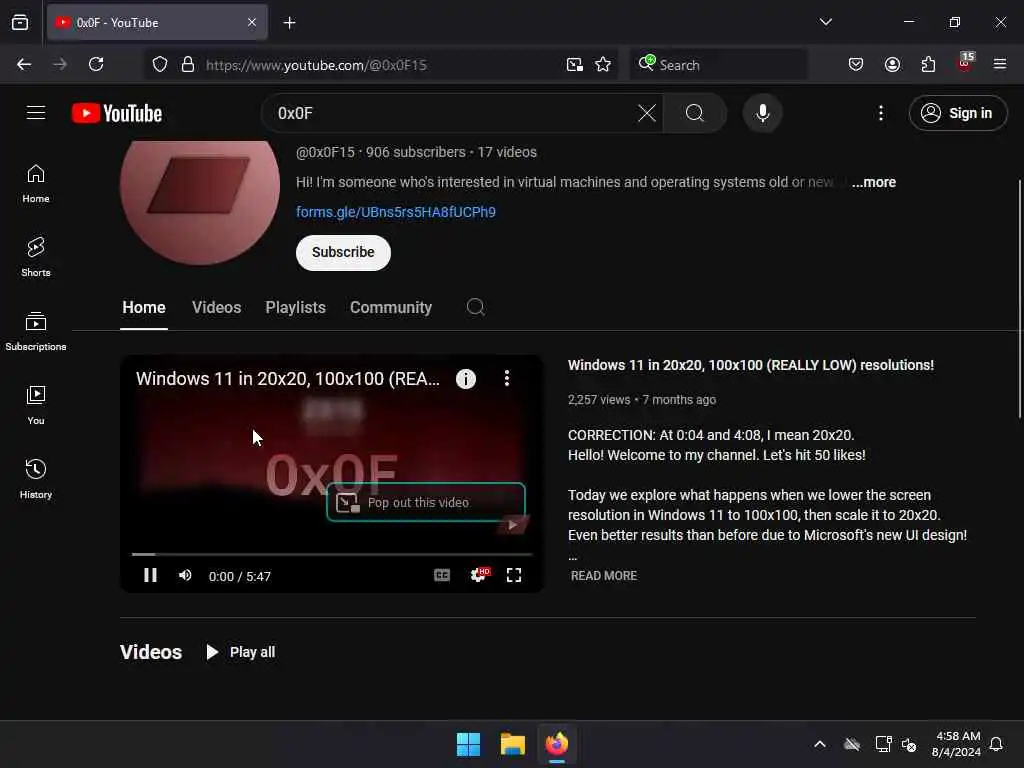Show hidden system tray icons chevron
The width and height of the screenshot is (1024, 768).
820,744
